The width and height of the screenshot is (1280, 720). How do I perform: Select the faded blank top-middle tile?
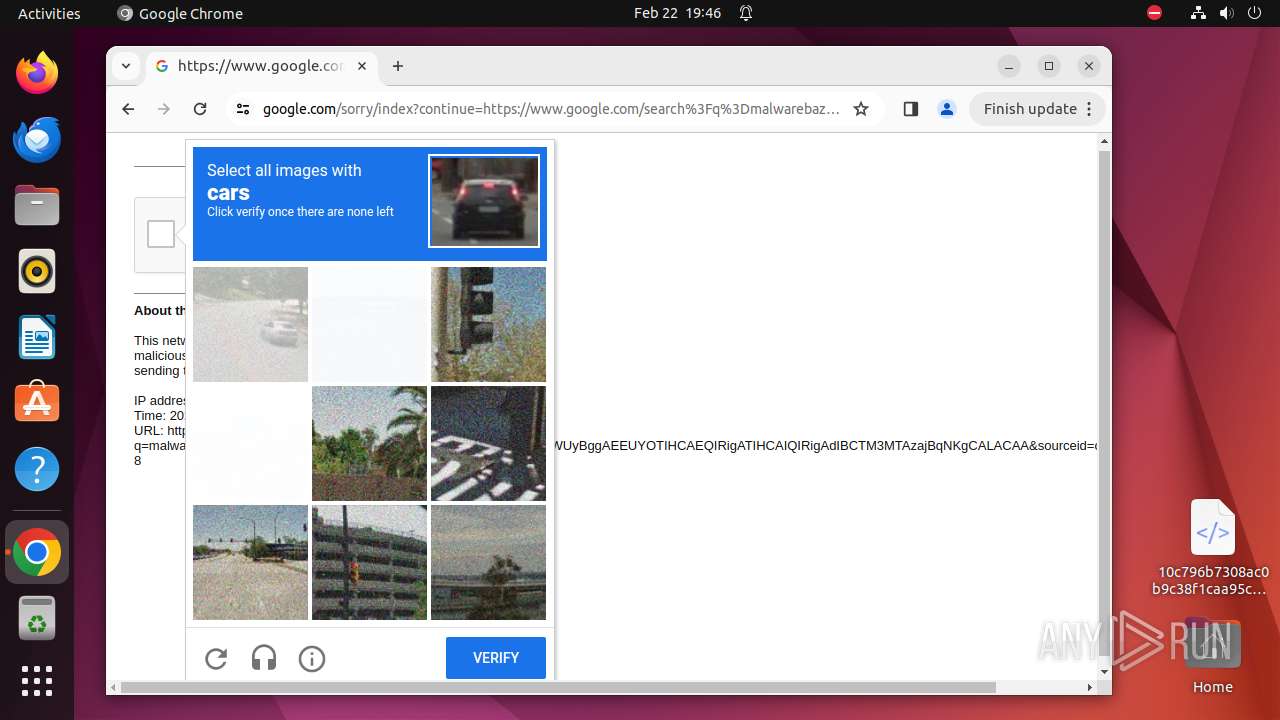point(369,324)
